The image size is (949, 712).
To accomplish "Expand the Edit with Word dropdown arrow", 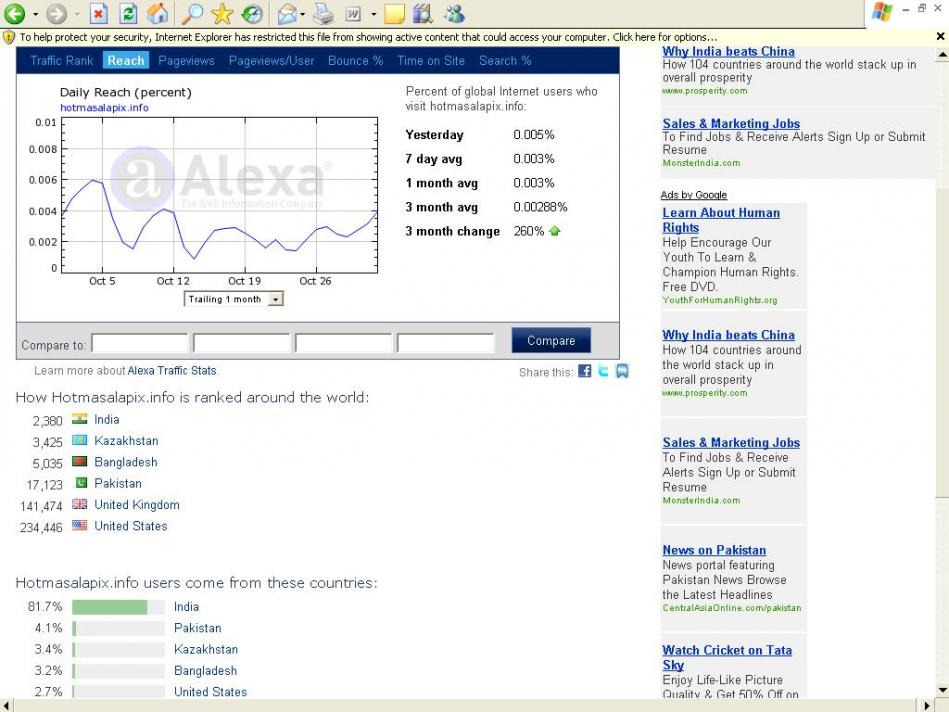I will point(373,13).
